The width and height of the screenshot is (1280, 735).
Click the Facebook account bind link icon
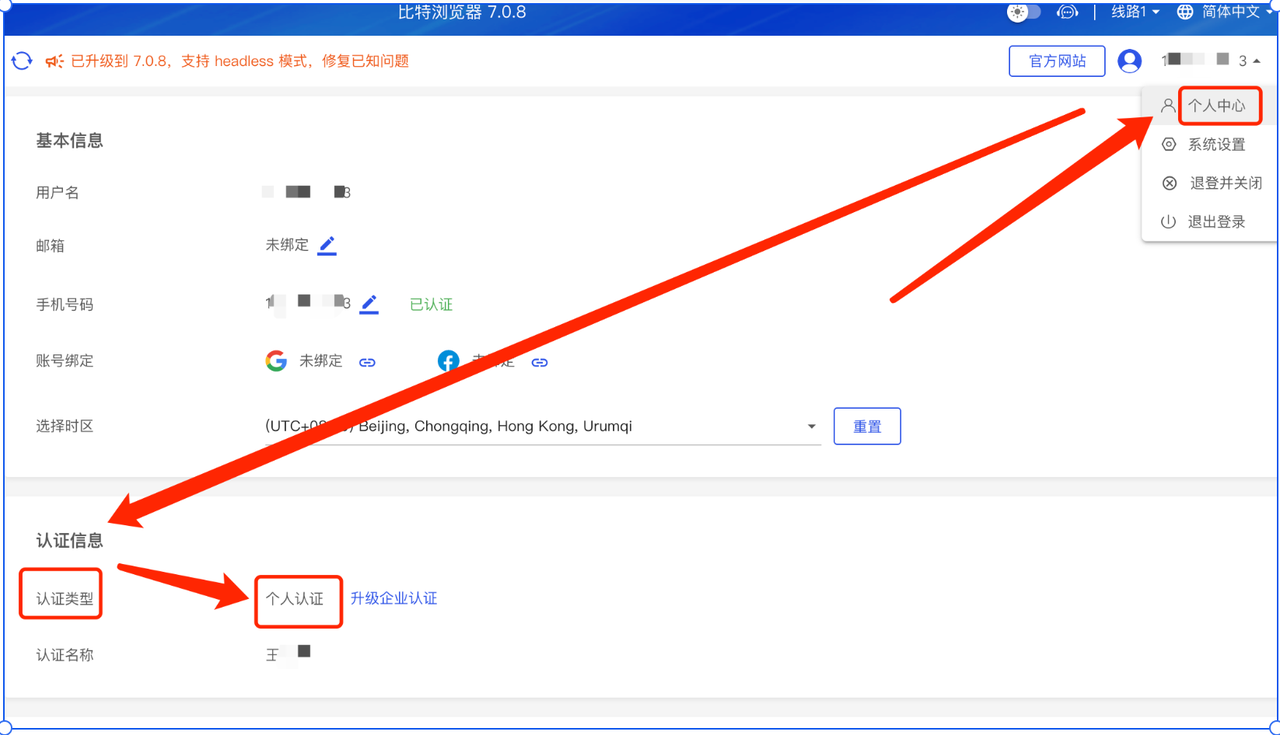click(x=539, y=362)
